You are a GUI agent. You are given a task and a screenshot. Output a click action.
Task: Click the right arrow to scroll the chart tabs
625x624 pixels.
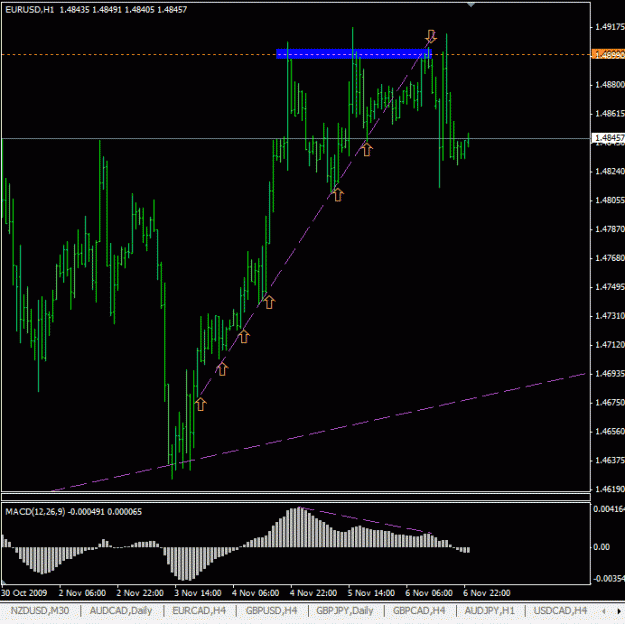point(619,611)
